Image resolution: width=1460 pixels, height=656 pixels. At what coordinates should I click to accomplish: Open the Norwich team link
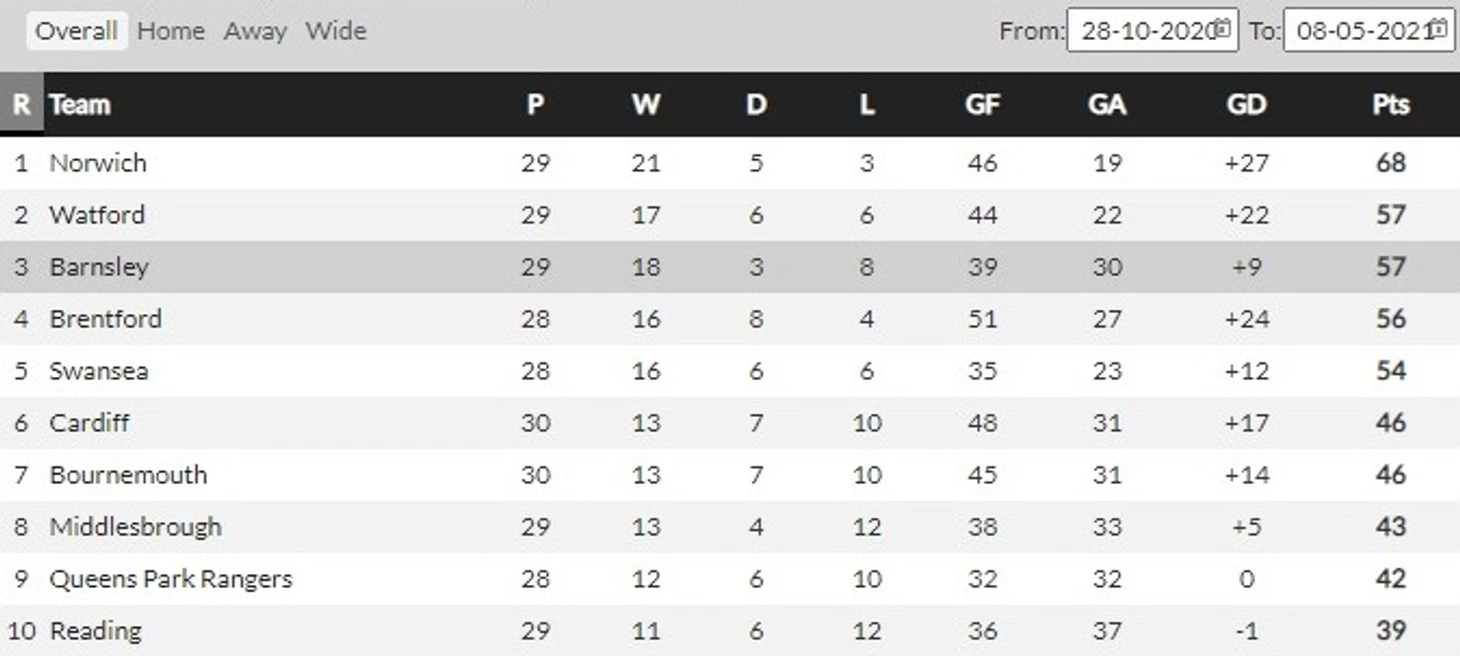tap(98, 163)
